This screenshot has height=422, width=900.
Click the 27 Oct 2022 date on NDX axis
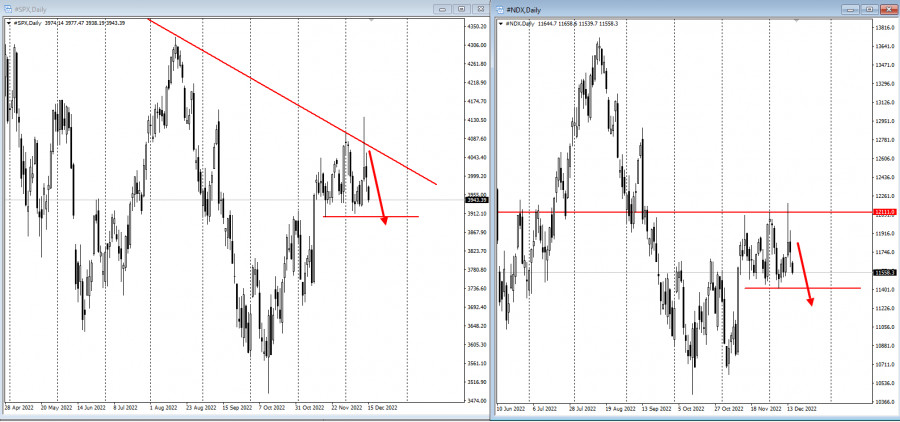[727, 409]
